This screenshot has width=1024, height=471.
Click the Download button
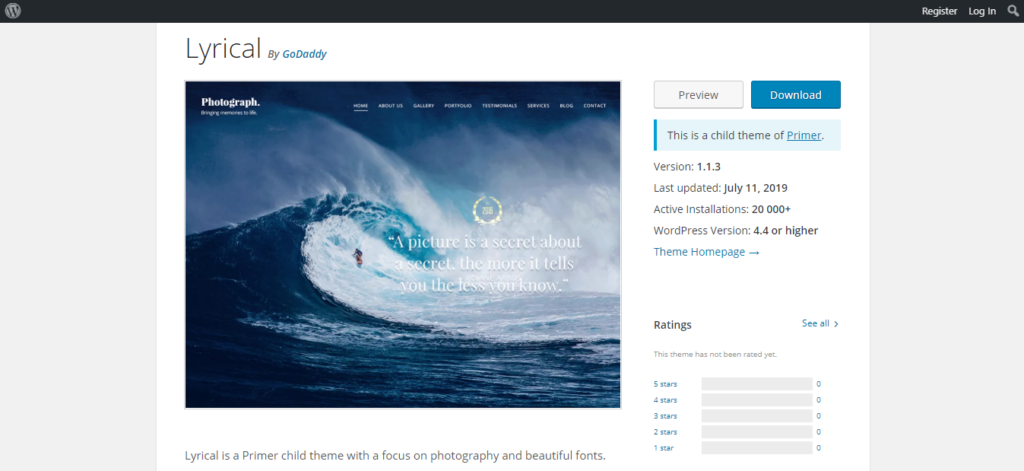795,95
